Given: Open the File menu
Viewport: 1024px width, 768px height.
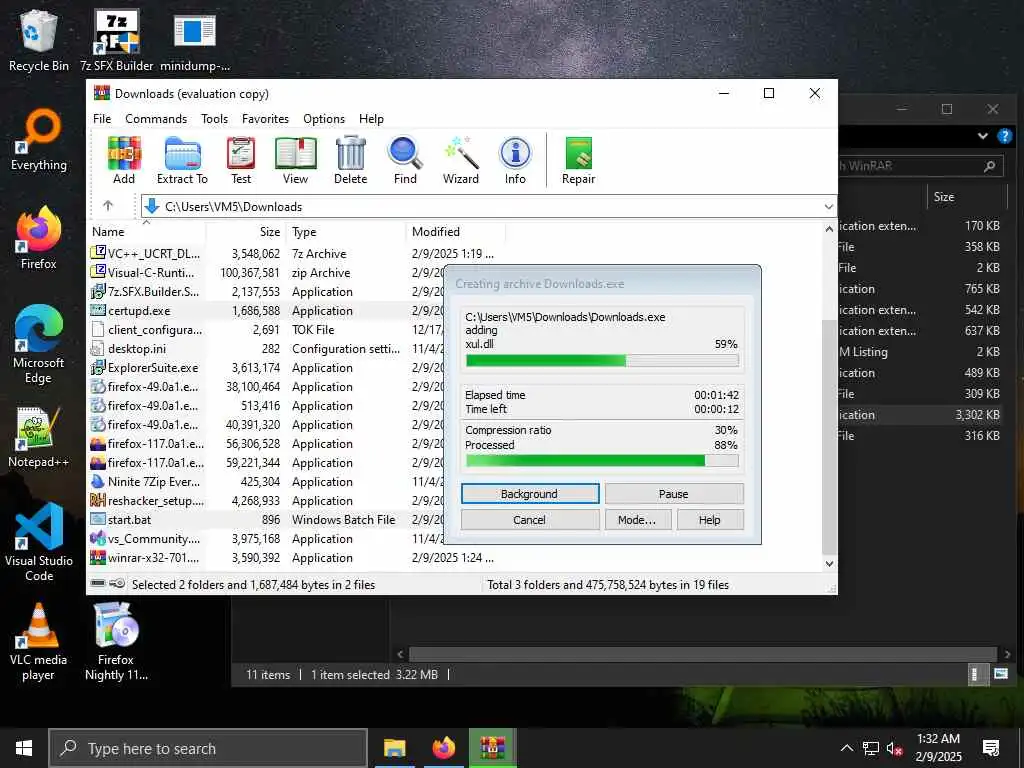Looking at the screenshot, I should [x=102, y=119].
